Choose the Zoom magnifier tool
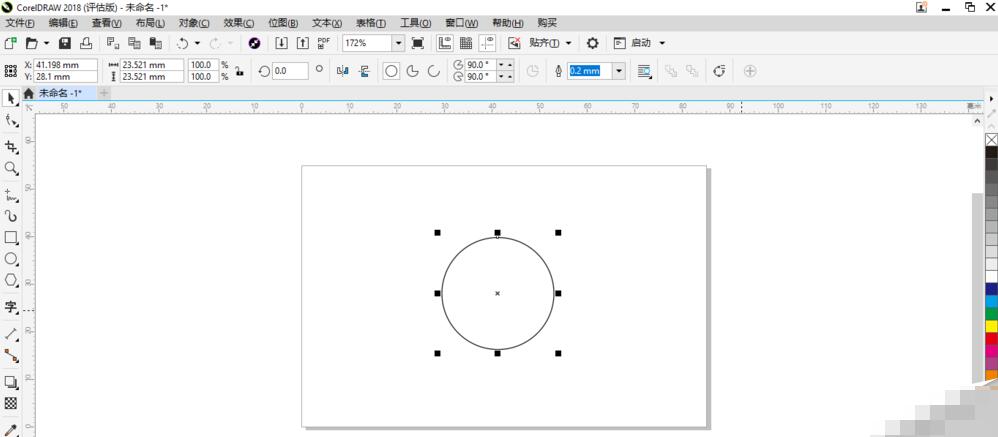 (x=11, y=169)
